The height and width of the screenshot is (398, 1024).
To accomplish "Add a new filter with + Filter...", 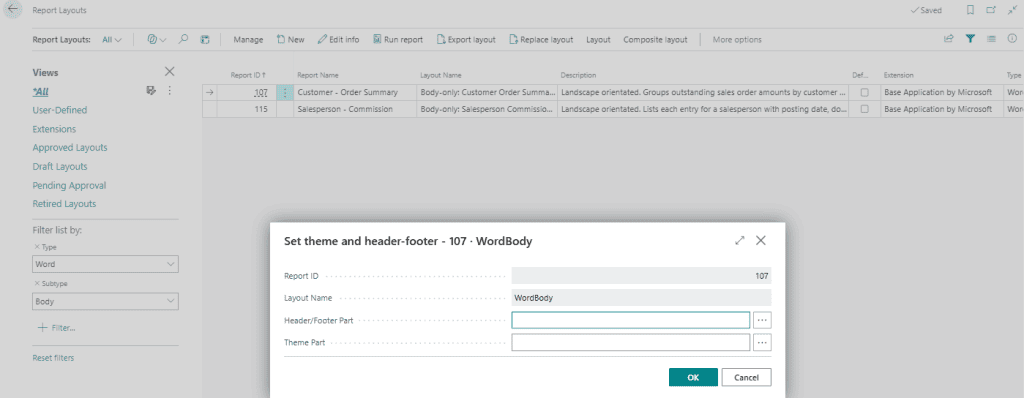I will point(57,327).
